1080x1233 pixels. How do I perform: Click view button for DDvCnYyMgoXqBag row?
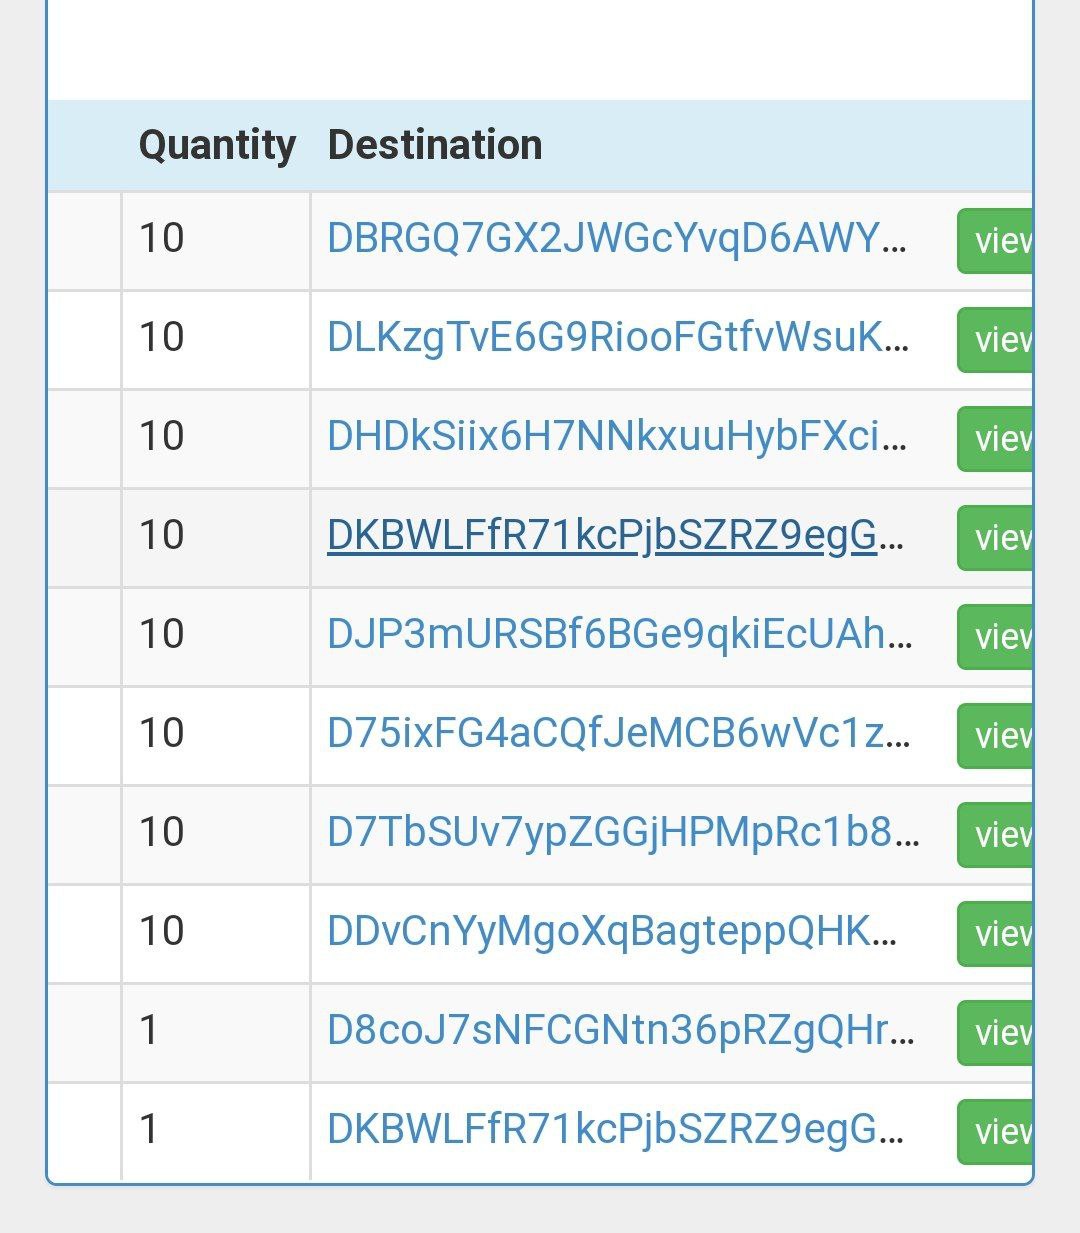tap(995, 934)
